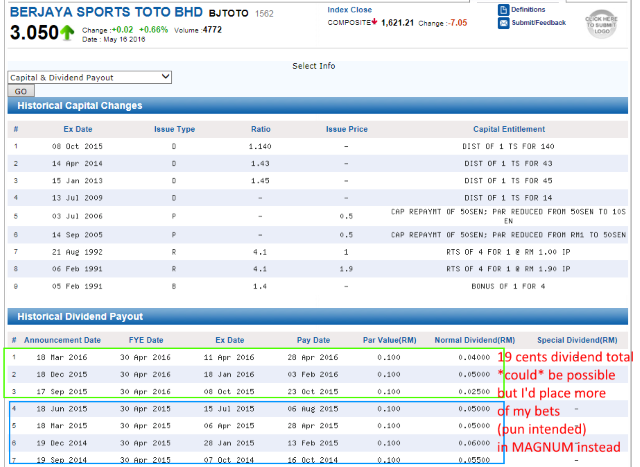This screenshot has width=640, height=467.
Task: Open the Definitions document icon
Action: [503, 10]
